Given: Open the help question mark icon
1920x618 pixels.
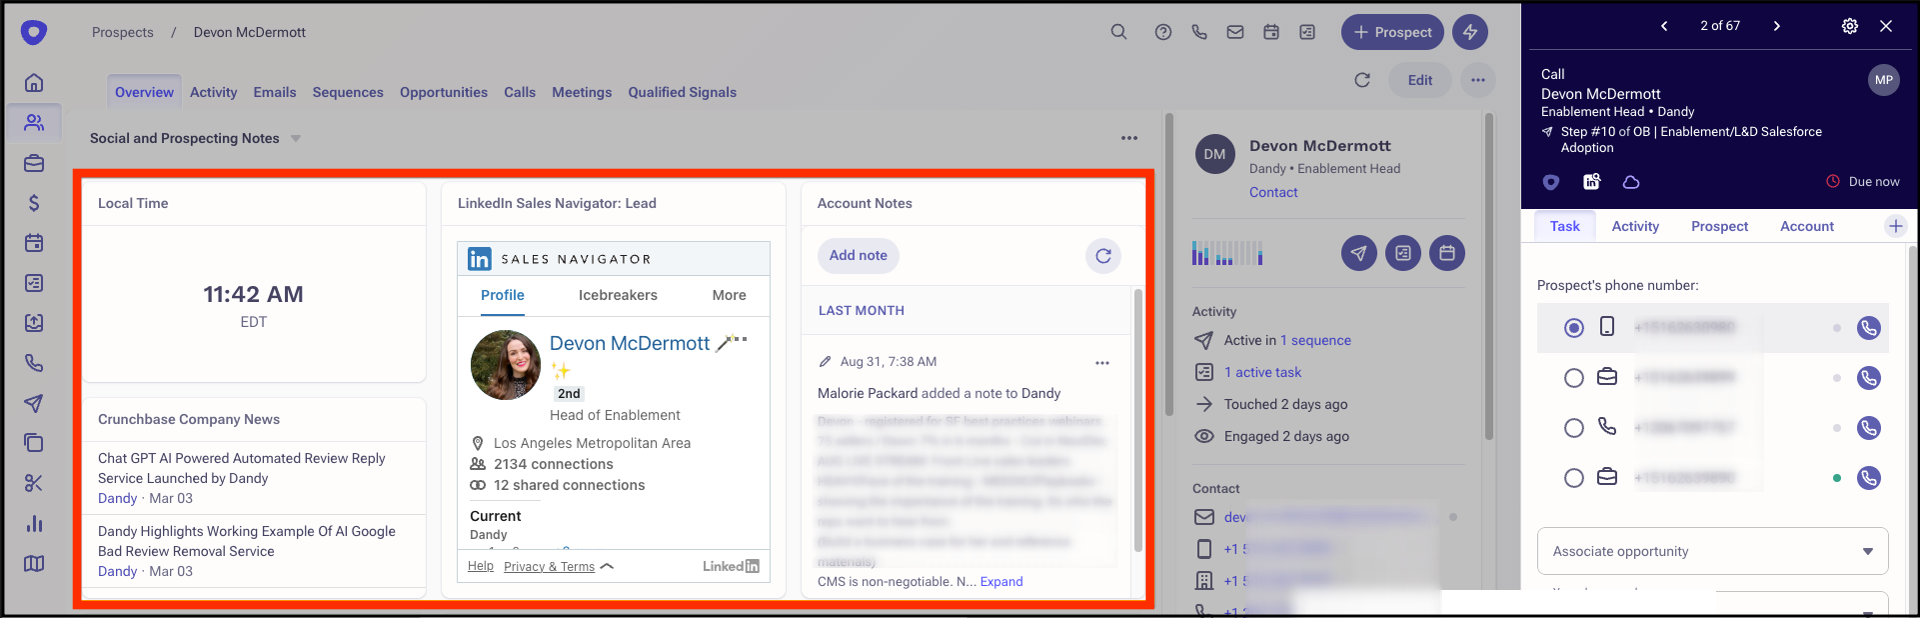Looking at the screenshot, I should 1163,32.
